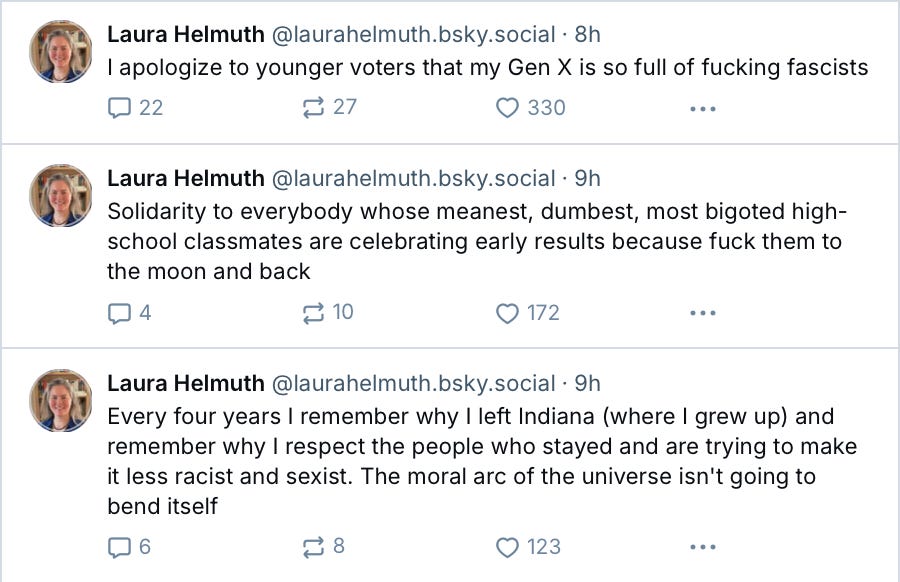
Task: Reply to the Gen X apology post
Action: [120, 107]
